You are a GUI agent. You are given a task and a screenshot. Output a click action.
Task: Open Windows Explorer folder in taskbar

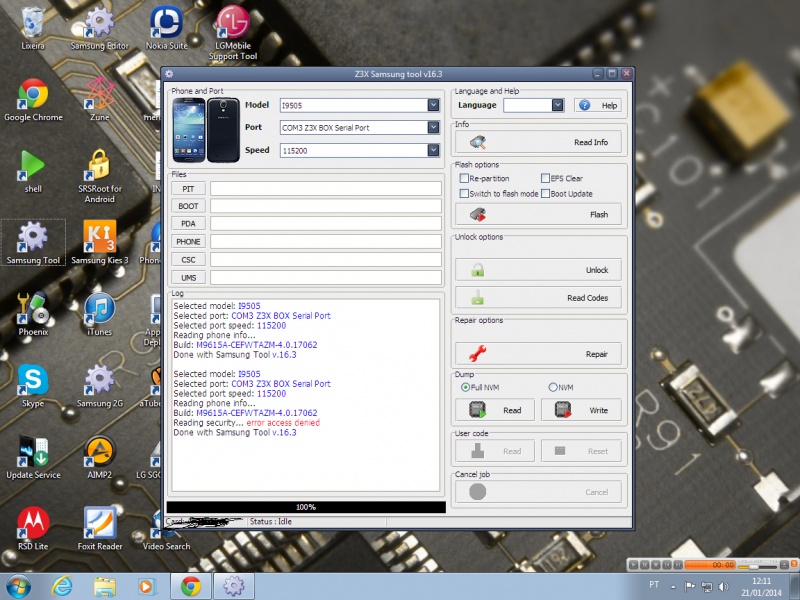pyautogui.click(x=105, y=586)
